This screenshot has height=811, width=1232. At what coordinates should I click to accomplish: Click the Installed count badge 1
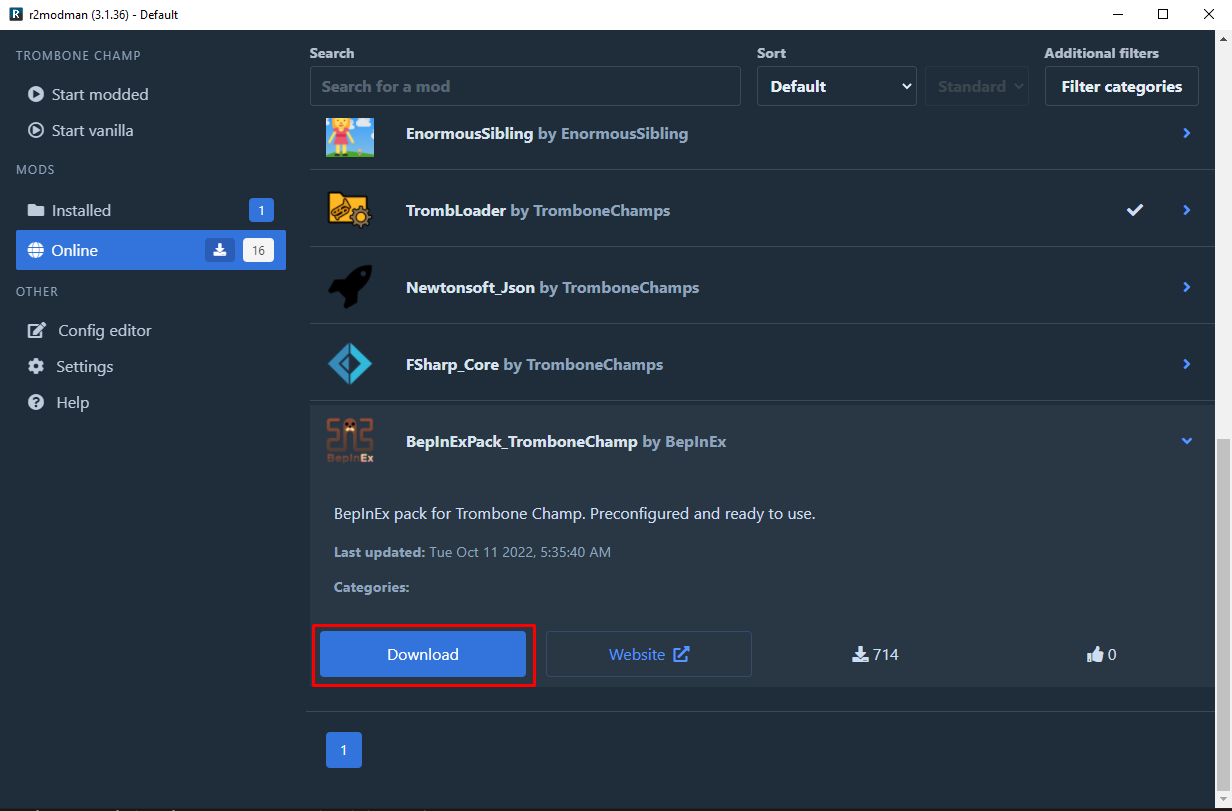click(x=261, y=210)
